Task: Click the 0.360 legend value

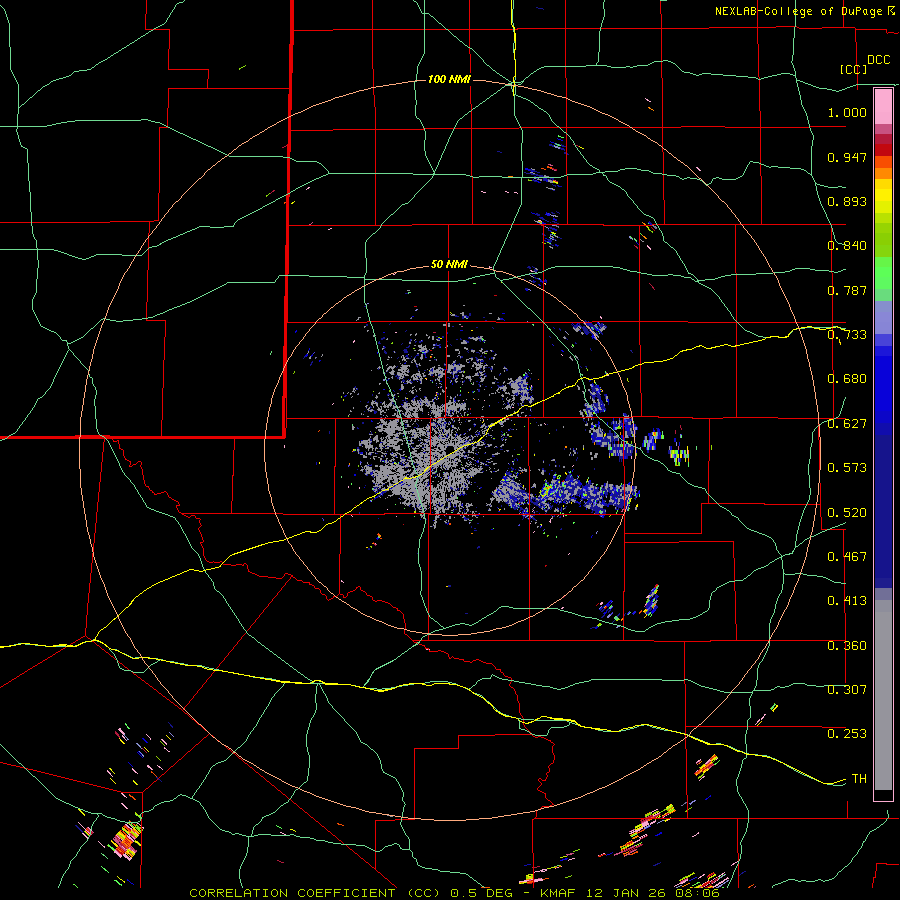Action: [847, 646]
